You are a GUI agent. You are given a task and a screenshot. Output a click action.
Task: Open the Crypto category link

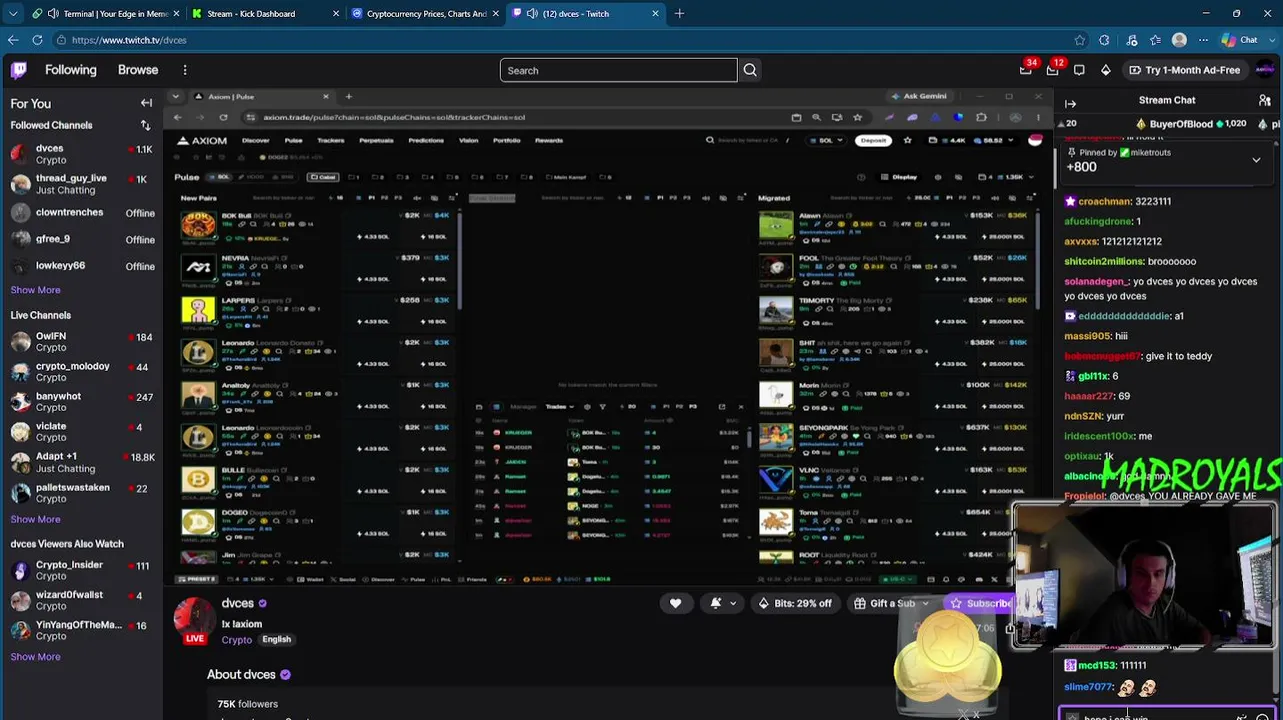coord(237,640)
